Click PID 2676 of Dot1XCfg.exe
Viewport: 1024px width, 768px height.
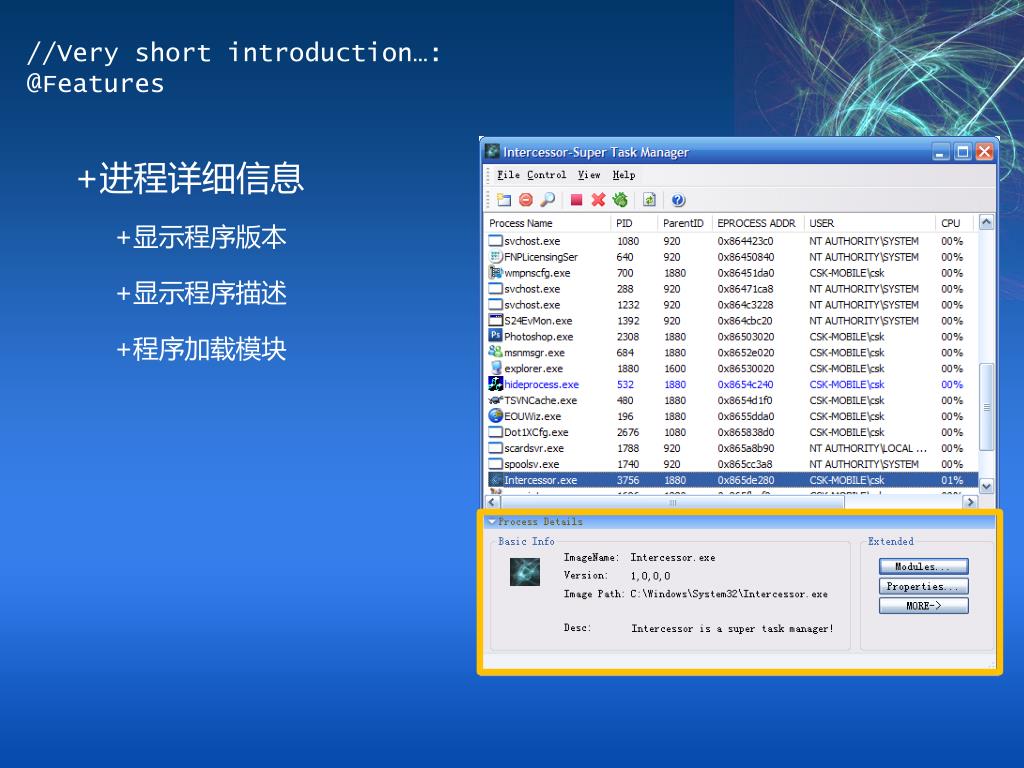[628, 432]
